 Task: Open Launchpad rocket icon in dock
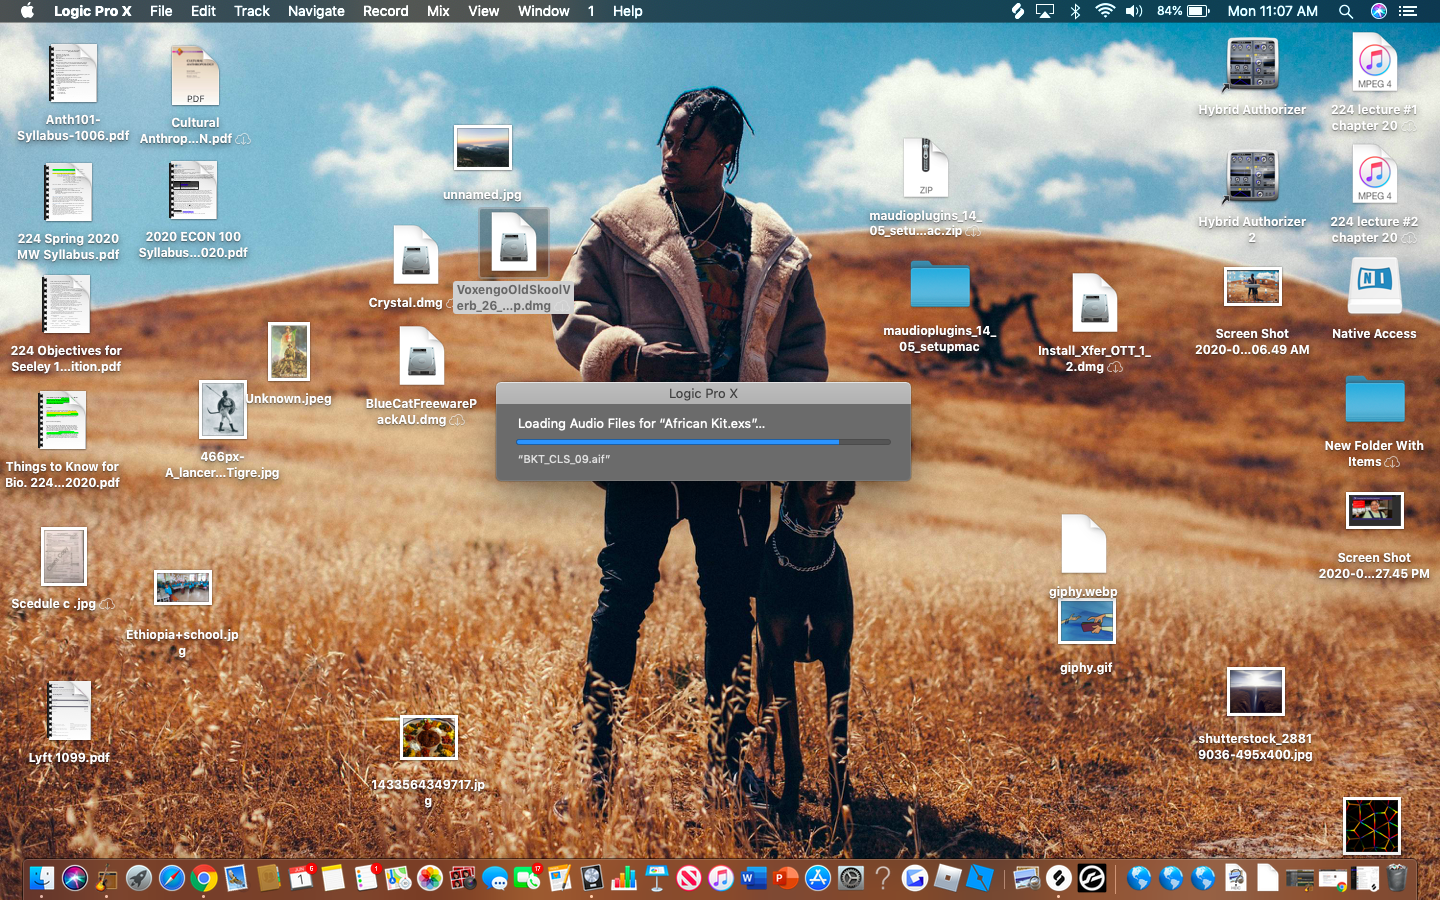pyautogui.click(x=139, y=878)
